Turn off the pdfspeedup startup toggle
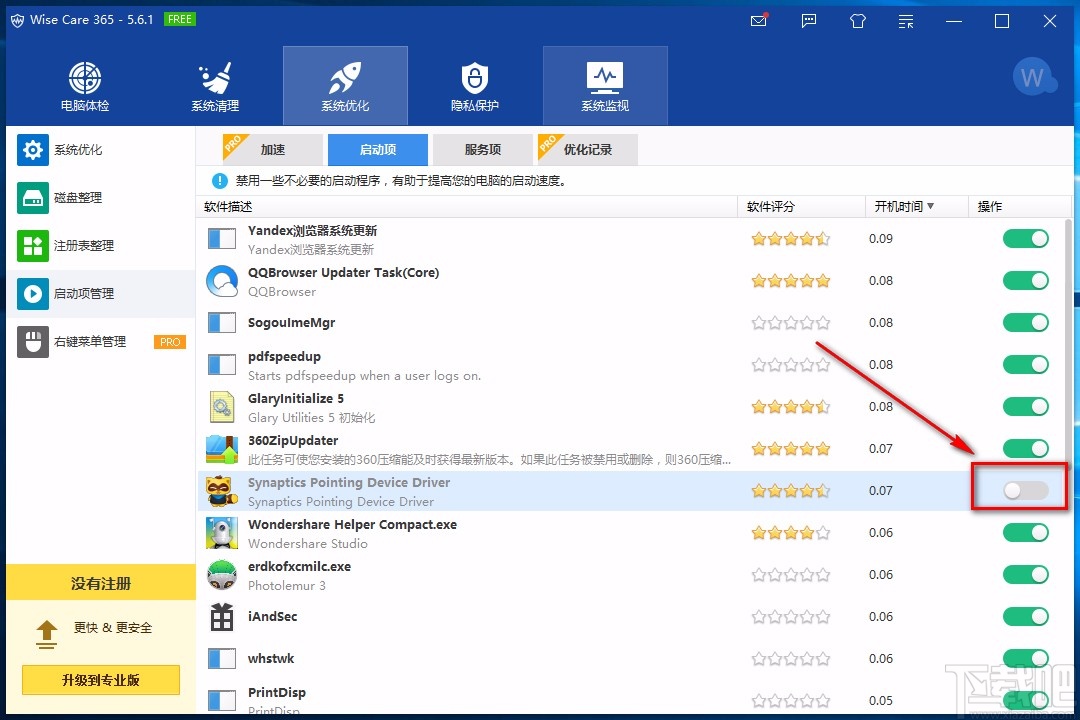This screenshot has height=720, width=1080. click(x=1026, y=365)
